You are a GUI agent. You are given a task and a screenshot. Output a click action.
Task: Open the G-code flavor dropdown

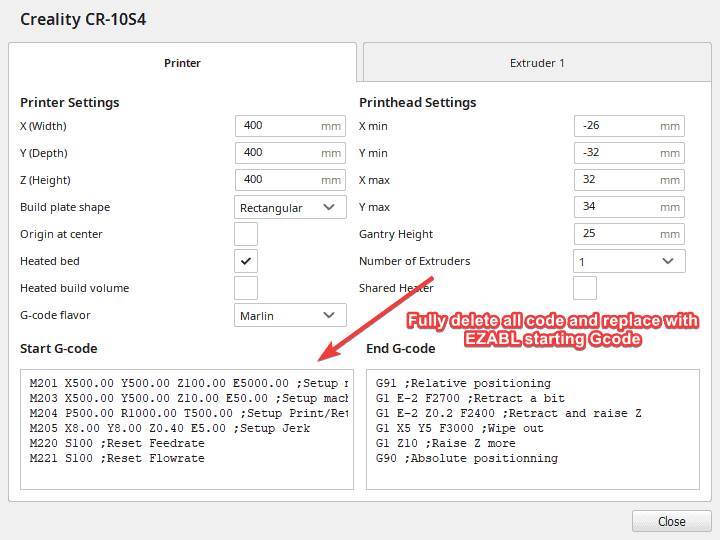(x=290, y=315)
